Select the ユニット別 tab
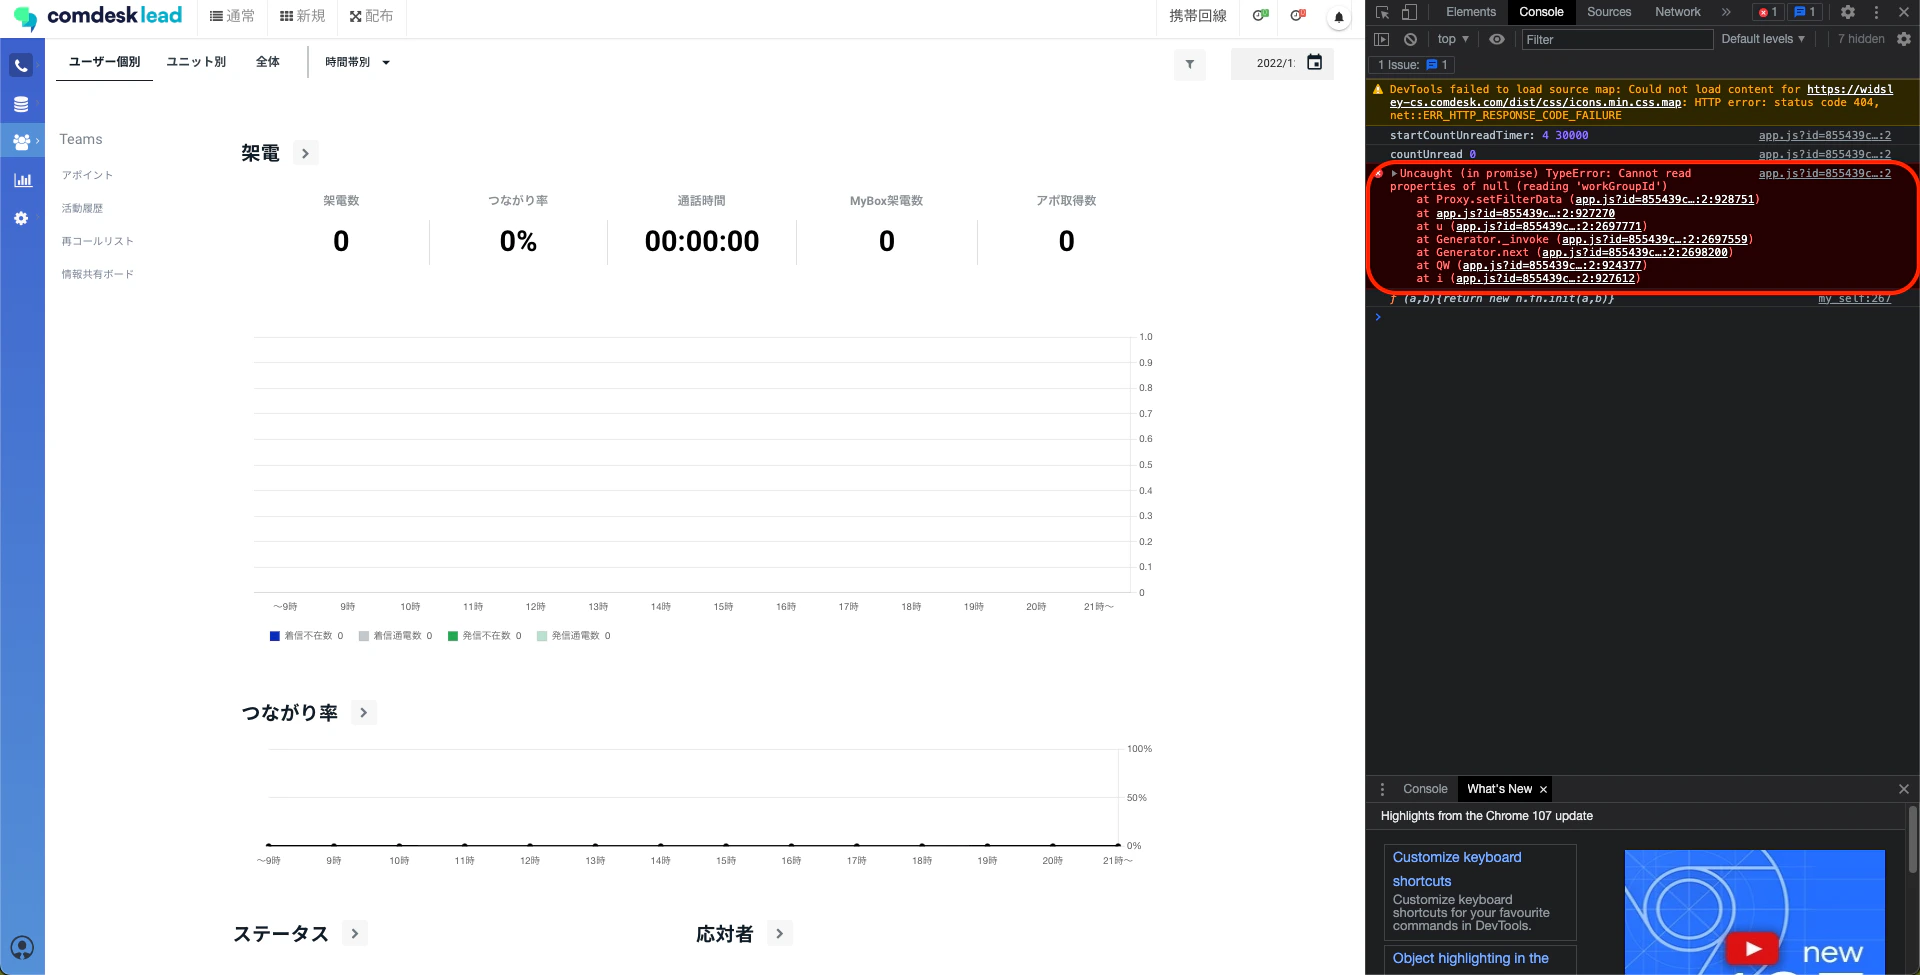This screenshot has width=1920, height=975. 196,62
